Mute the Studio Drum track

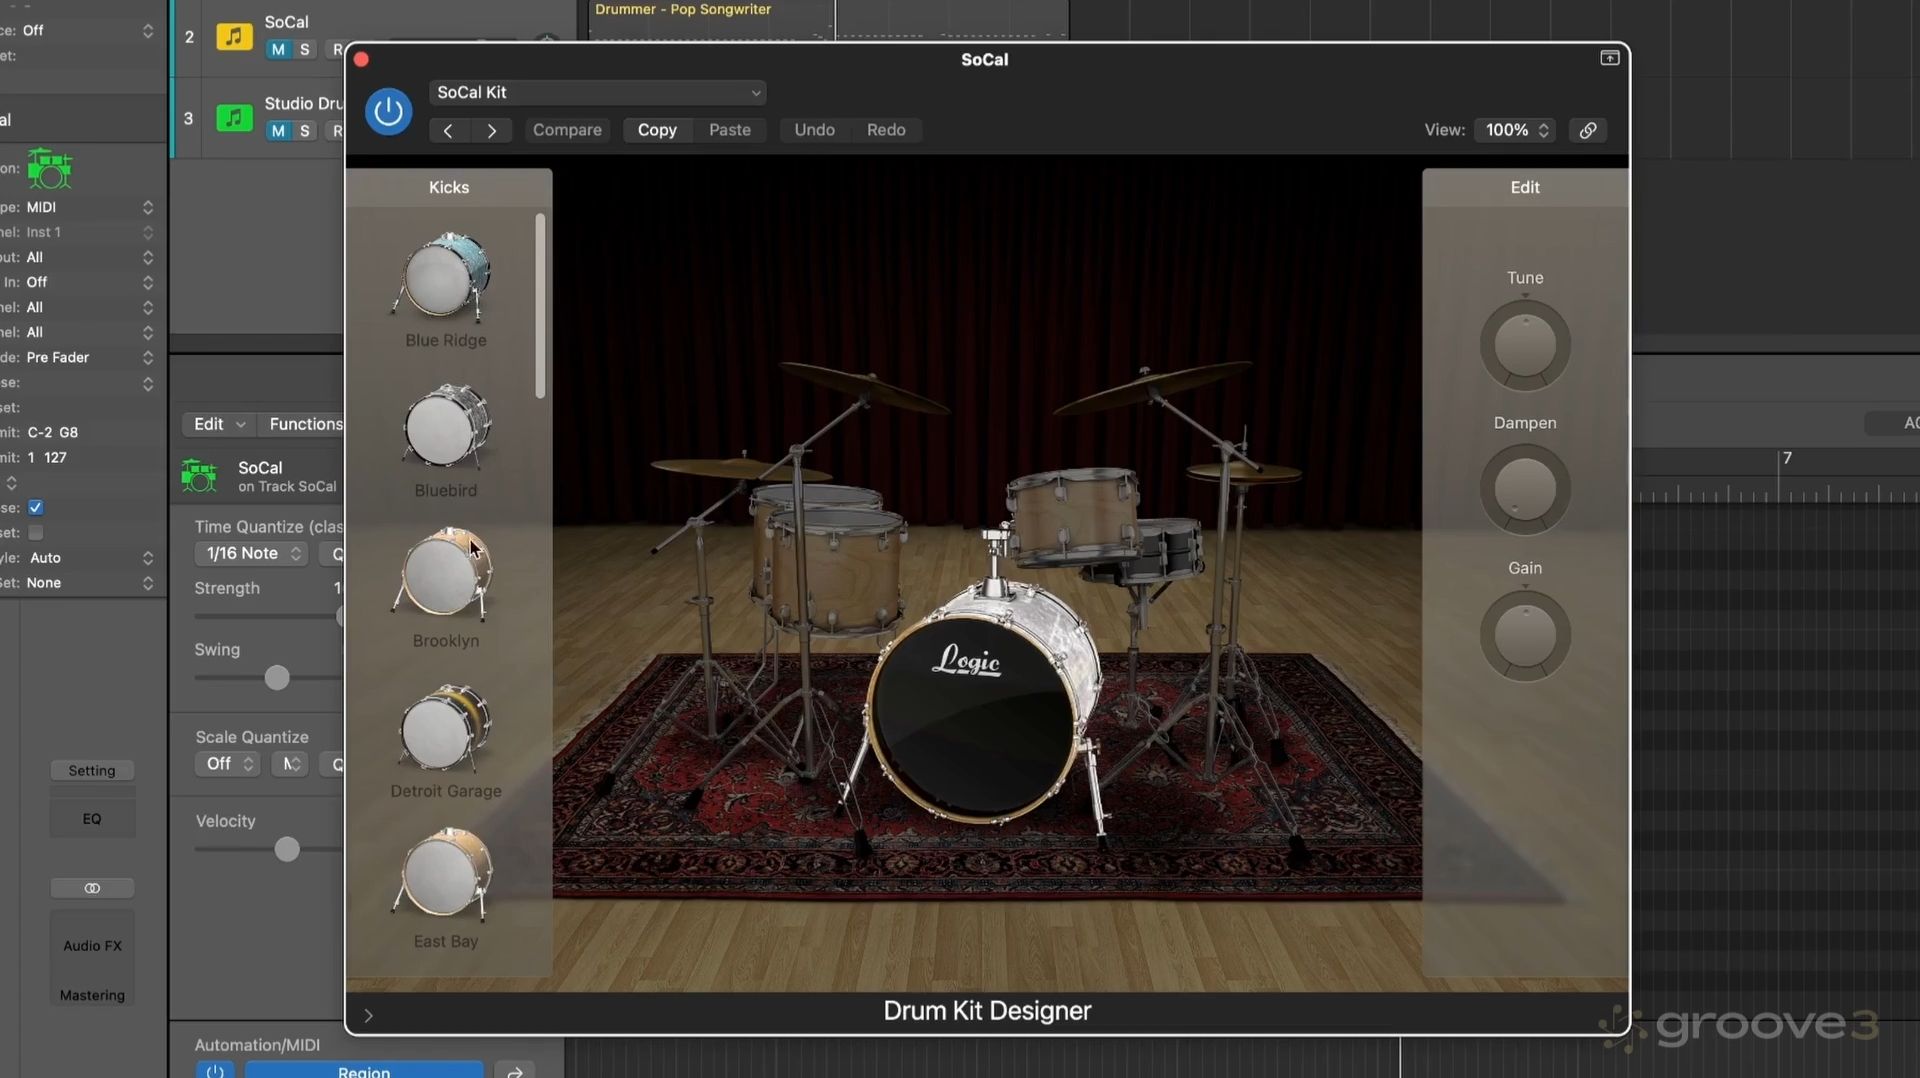[278, 131]
